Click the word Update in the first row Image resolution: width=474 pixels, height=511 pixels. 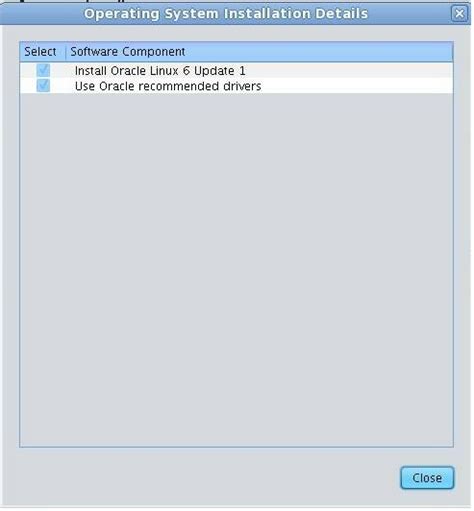click(x=214, y=71)
